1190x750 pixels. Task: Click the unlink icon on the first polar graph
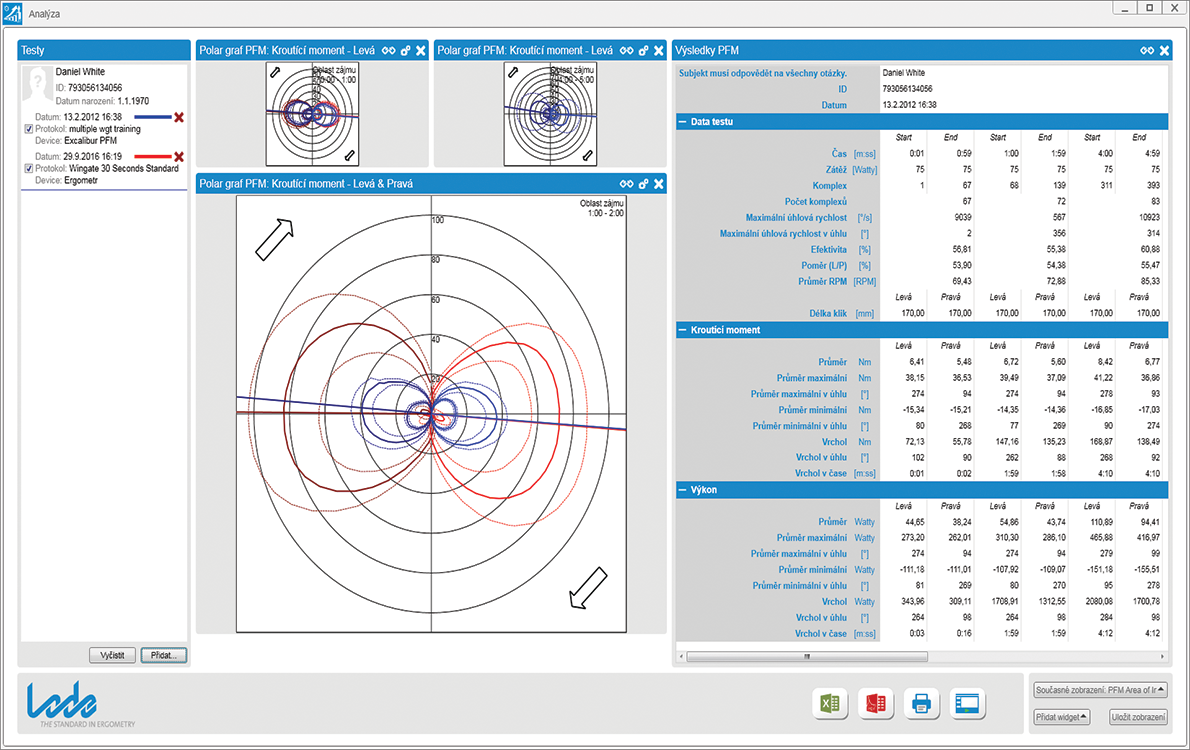pos(405,49)
